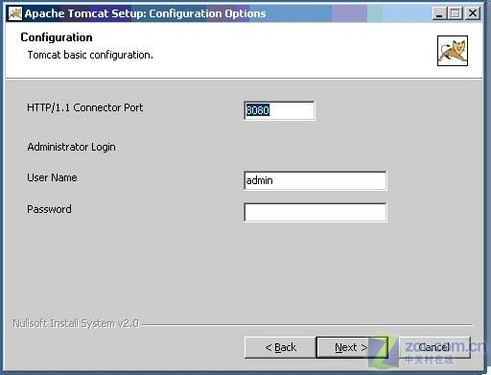Click the highlighted 8080 port value
Screen dimensions: 491x375
pyautogui.click(x=257, y=110)
